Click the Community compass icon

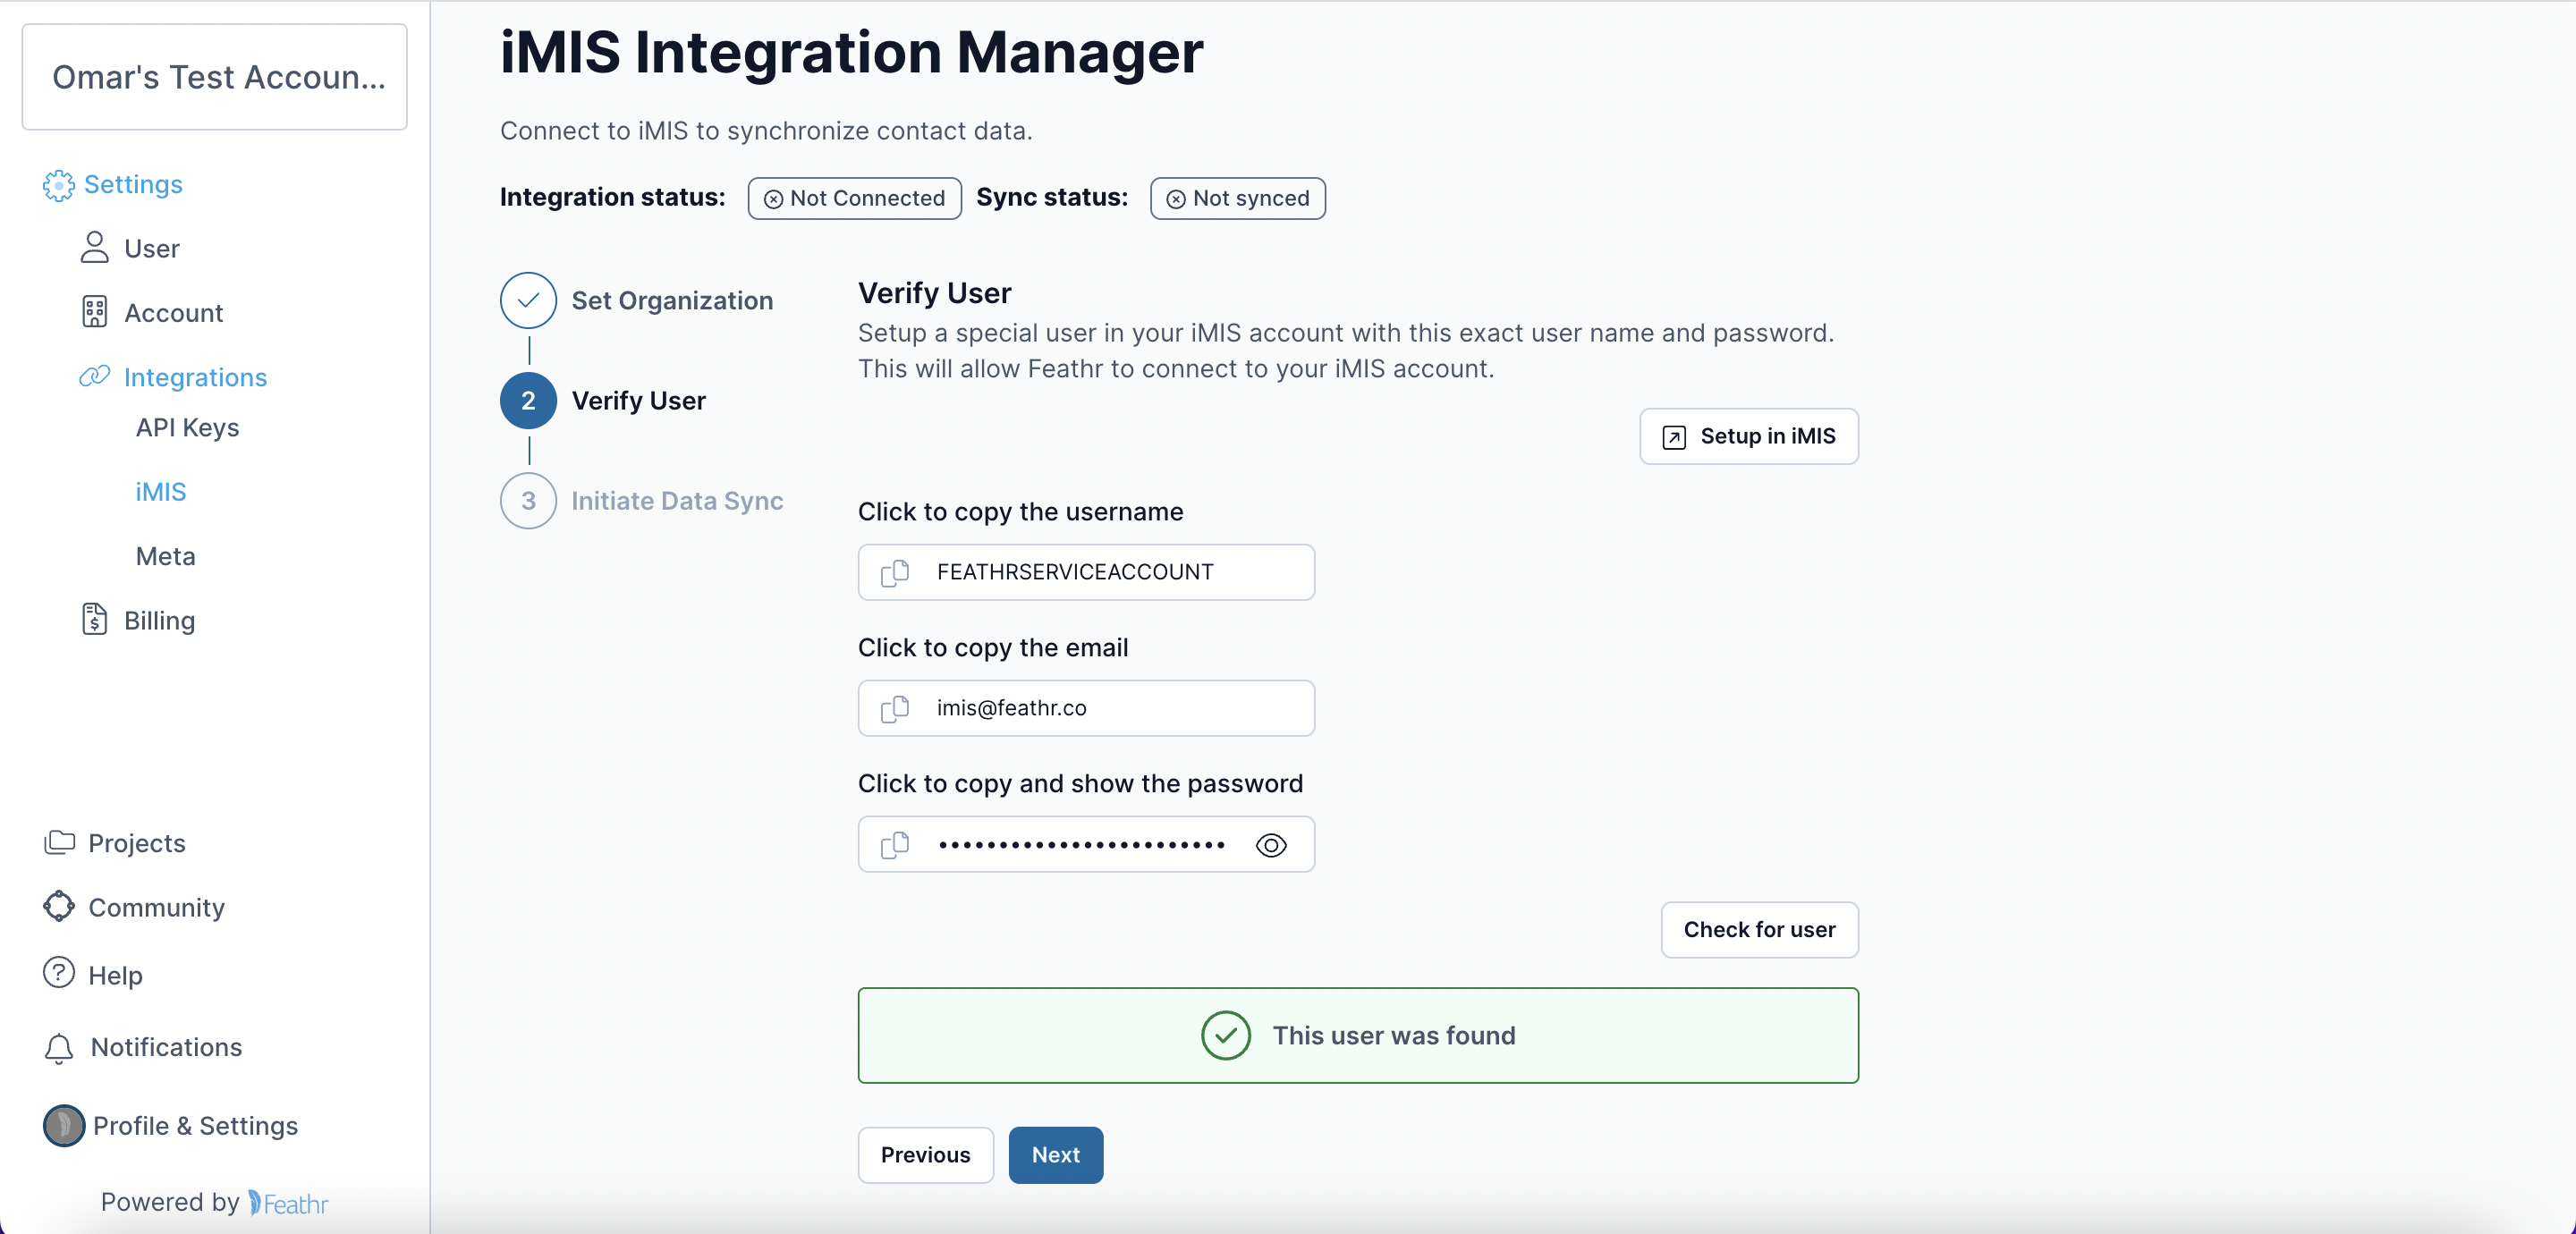[59, 906]
